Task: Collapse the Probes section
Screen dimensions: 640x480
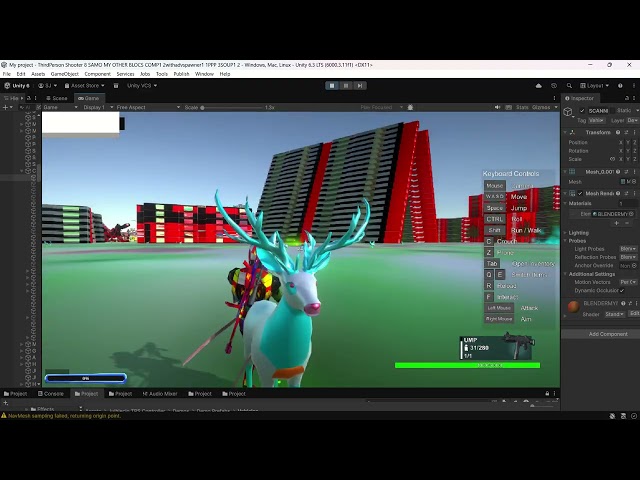Action: tap(565, 241)
